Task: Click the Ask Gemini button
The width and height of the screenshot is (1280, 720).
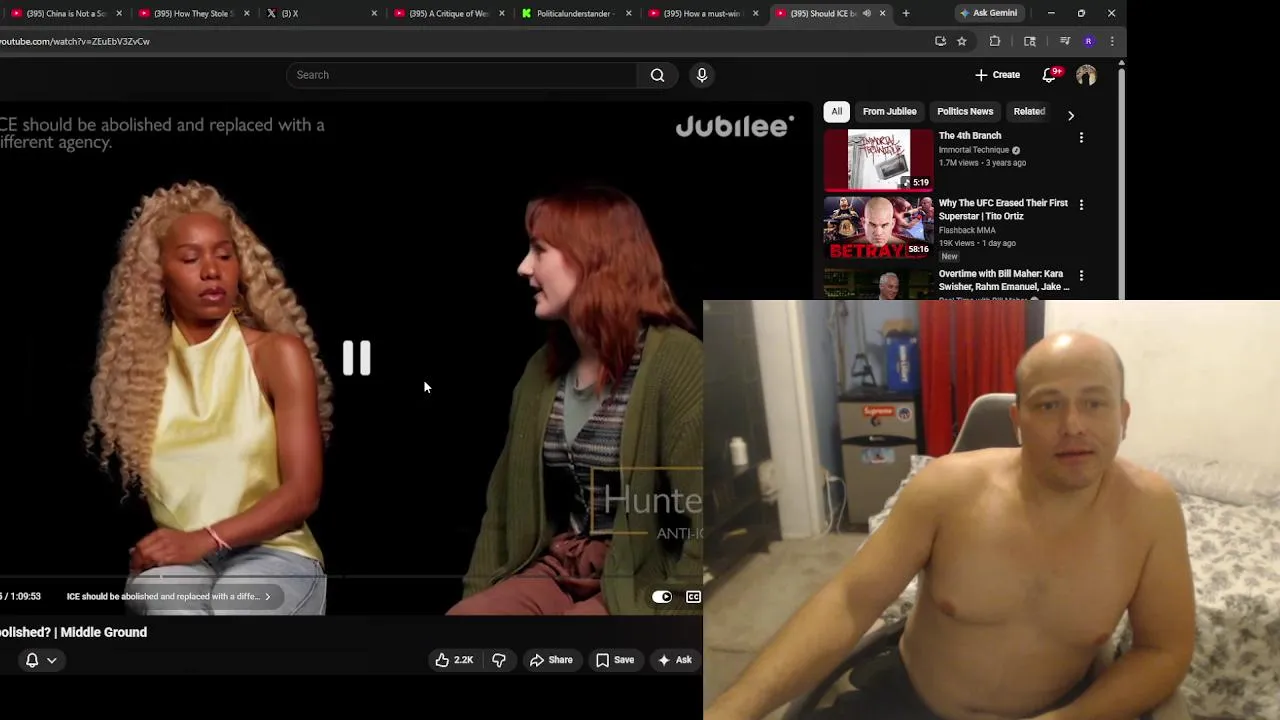Action: (x=988, y=13)
